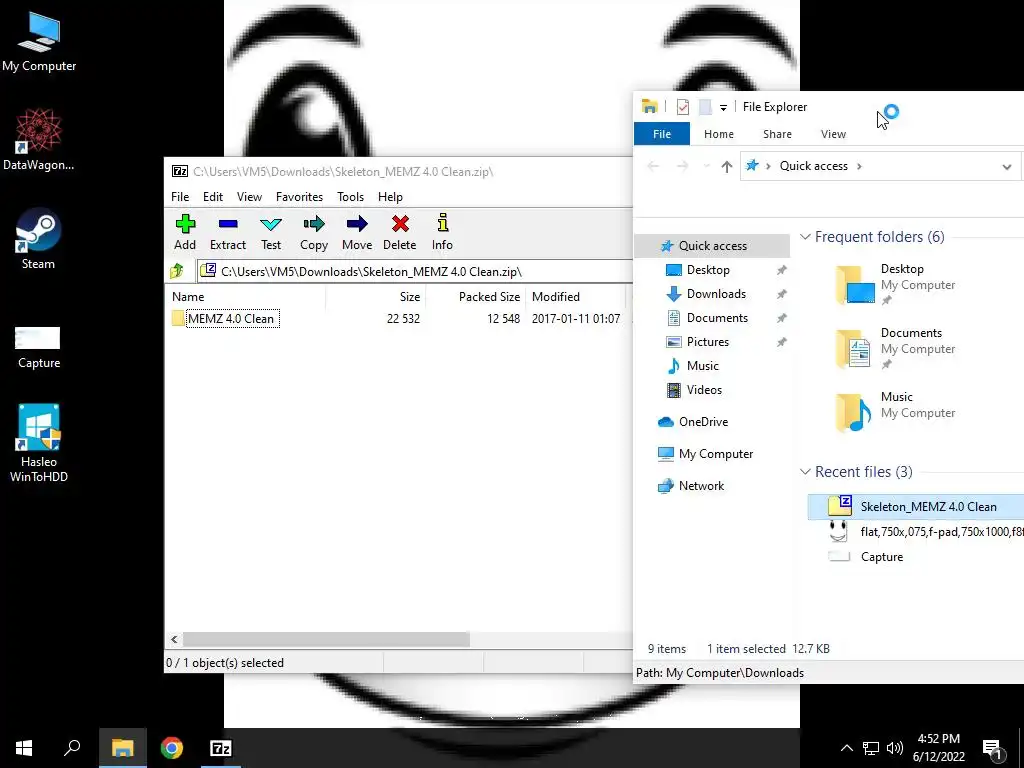Open the 7-Zip File menu

(180, 197)
